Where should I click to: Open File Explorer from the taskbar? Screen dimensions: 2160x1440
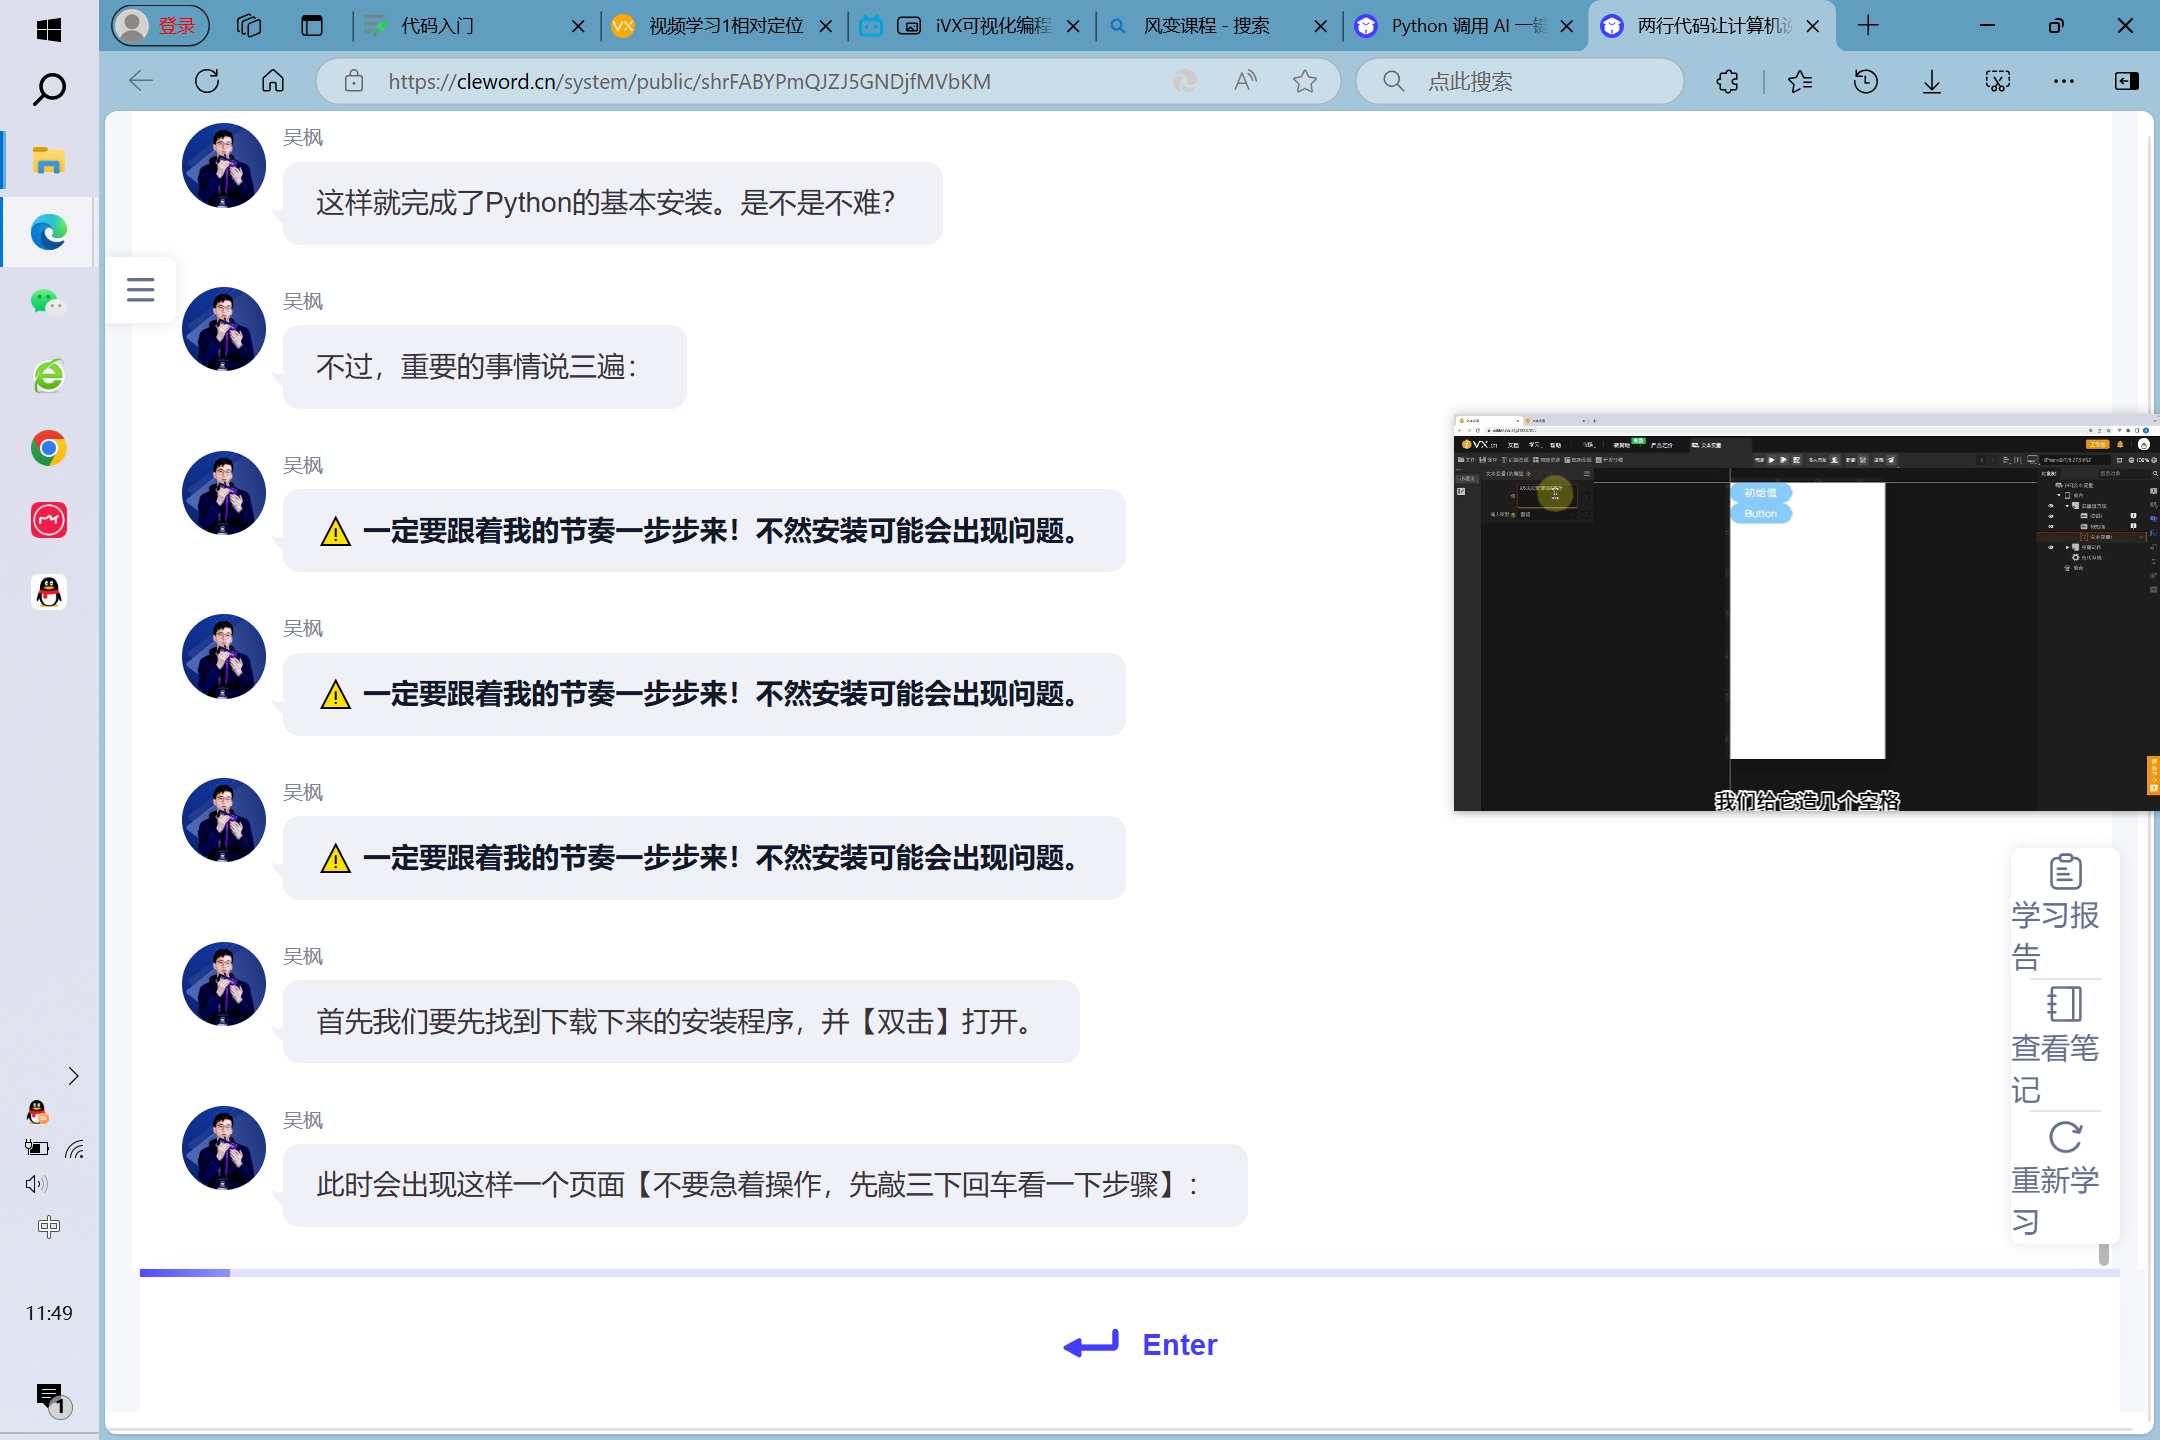pos(48,160)
